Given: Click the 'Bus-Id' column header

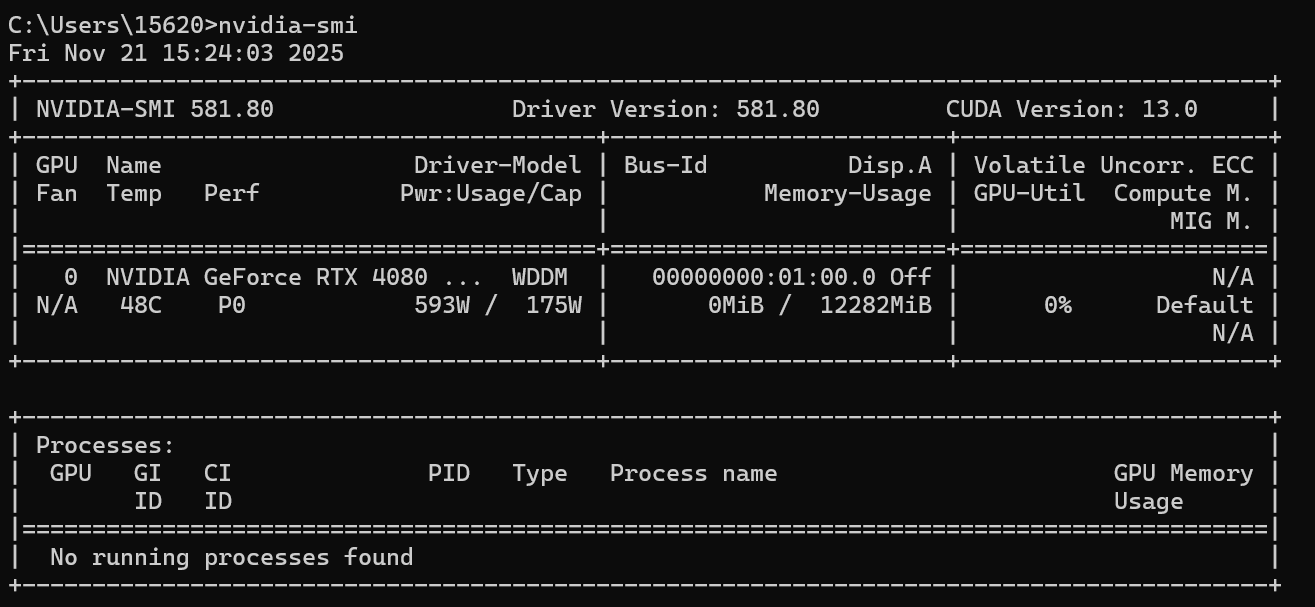Looking at the screenshot, I should coord(666,165).
